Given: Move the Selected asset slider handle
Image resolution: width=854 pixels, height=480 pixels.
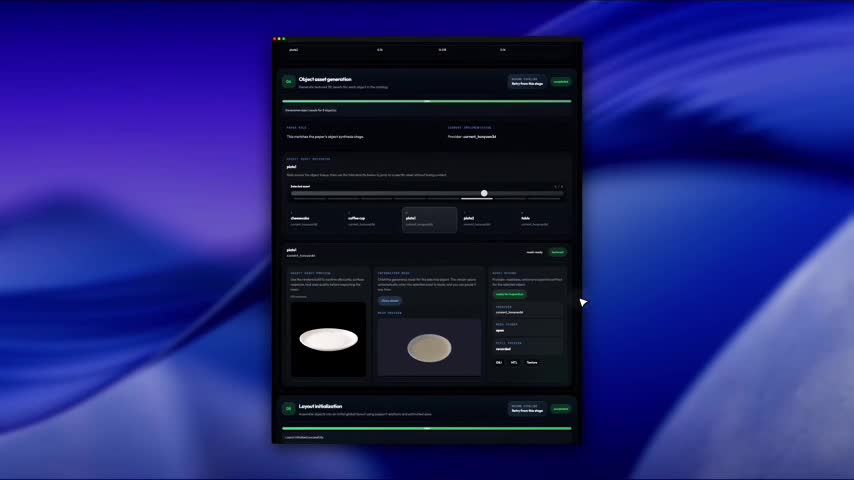Looking at the screenshot, I should click(x=484, y=193).
